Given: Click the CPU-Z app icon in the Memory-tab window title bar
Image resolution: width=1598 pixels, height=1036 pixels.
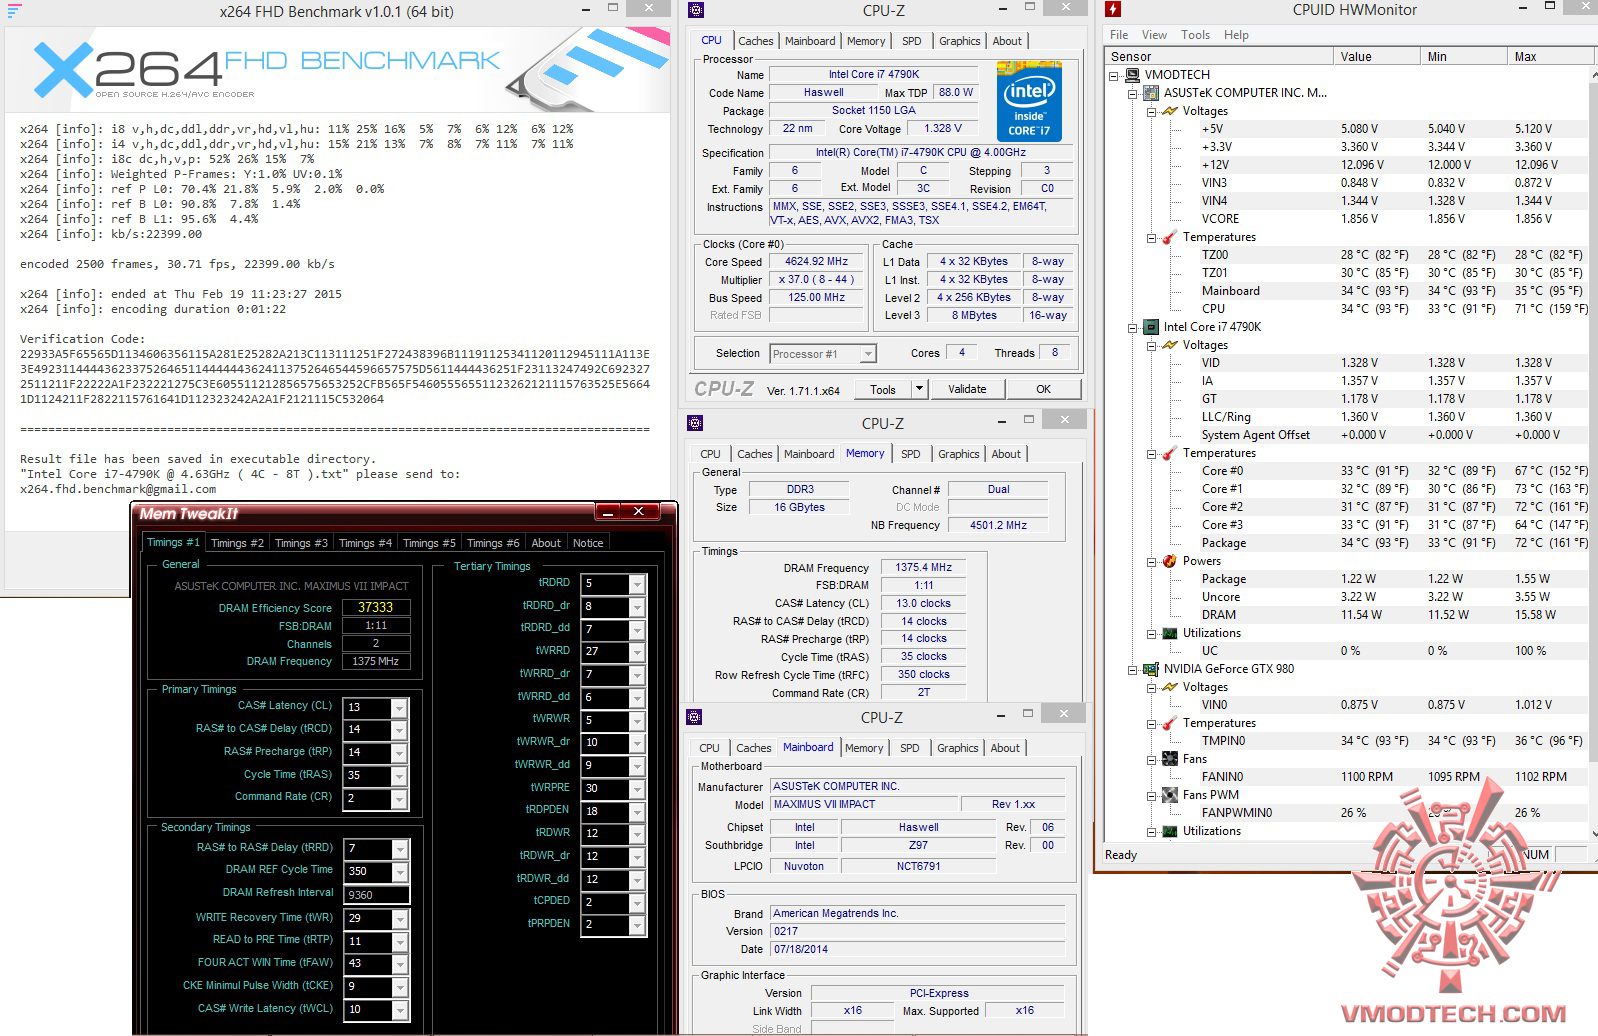Looking at the screenshot, I should tap(695, 423).
